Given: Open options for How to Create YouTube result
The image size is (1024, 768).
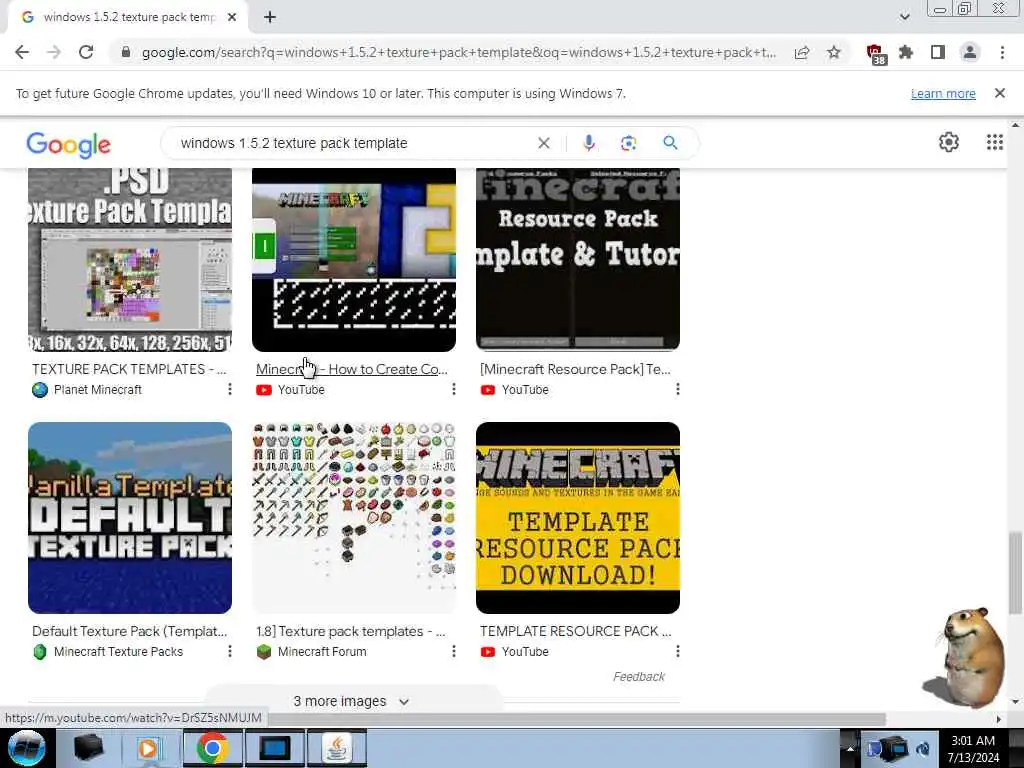Looking at the screenshot, I should tap(454, 389).
